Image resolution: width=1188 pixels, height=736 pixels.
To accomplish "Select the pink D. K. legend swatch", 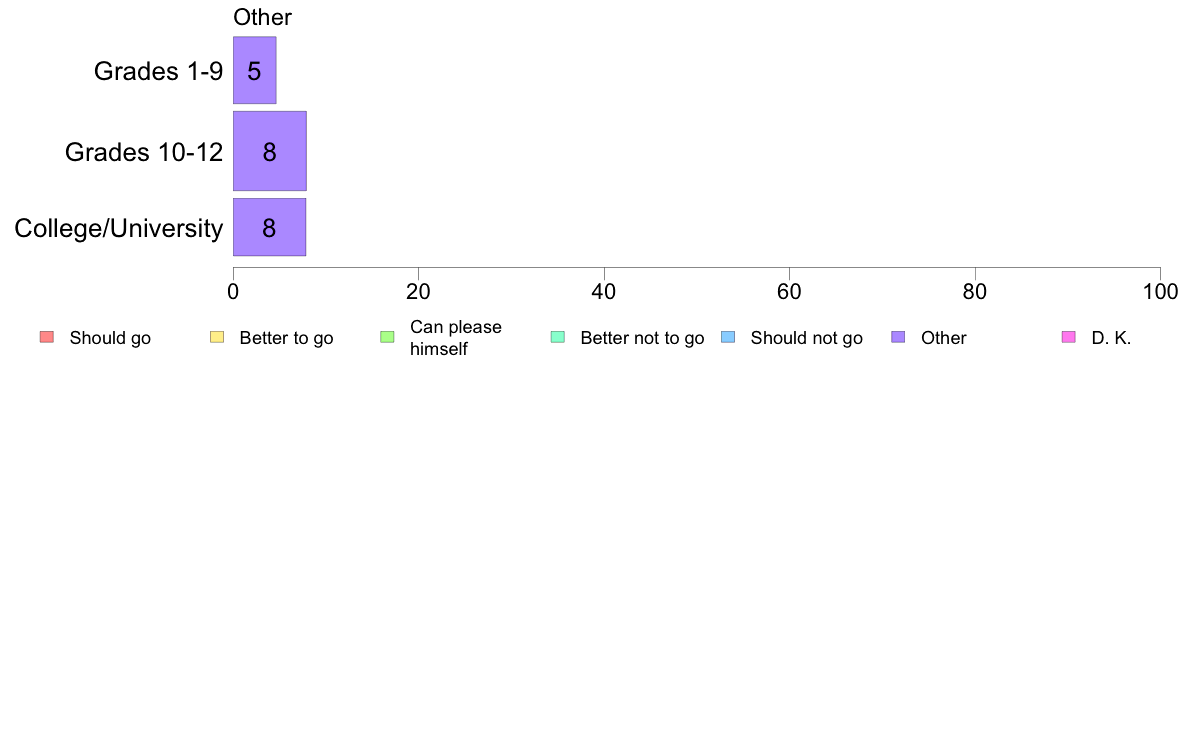I will [x=1068, y=337].
